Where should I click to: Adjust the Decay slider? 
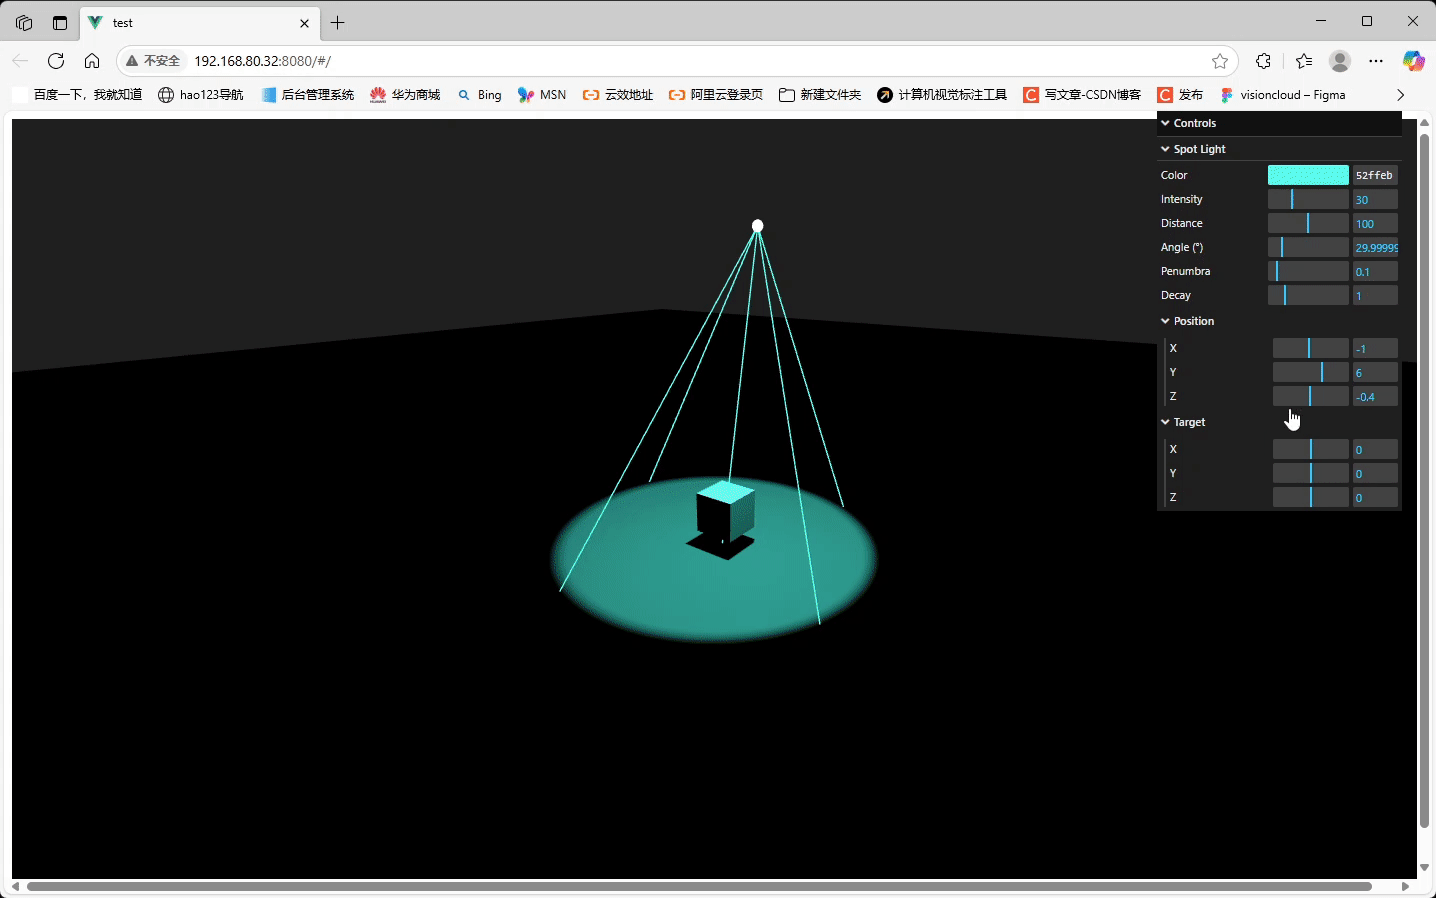(x=1308, y=295)
